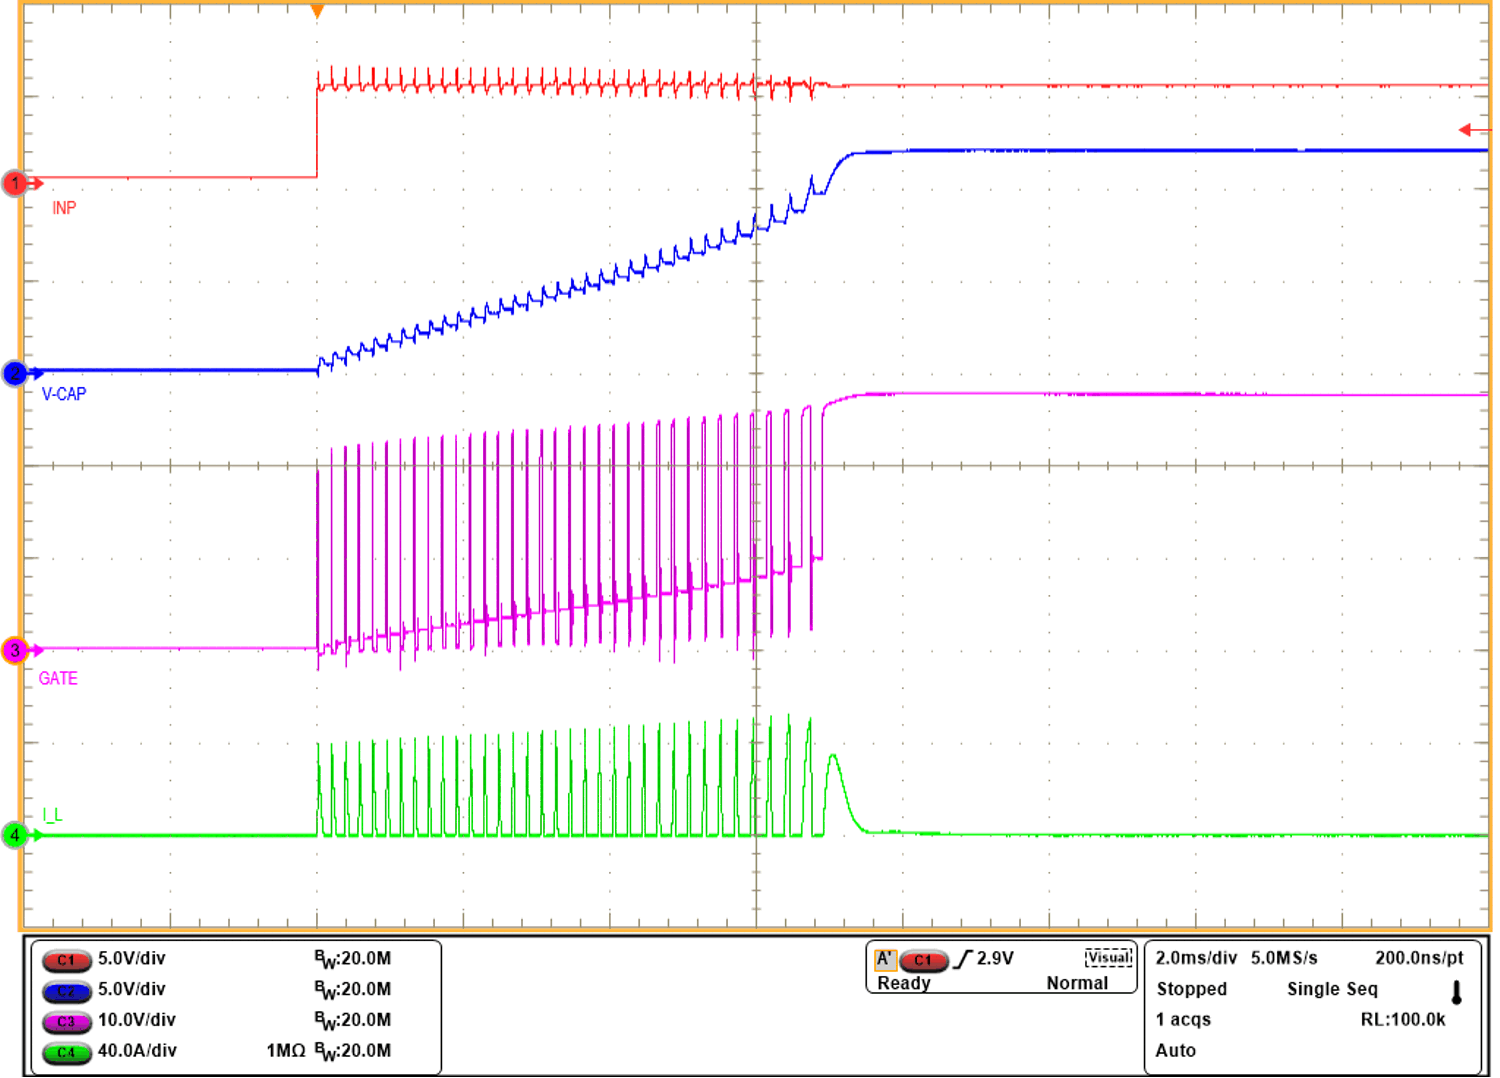Click the trigger source C1 badge
Image resolution: width=1500 pixels, height=1078 pixels.
[923, 960]
